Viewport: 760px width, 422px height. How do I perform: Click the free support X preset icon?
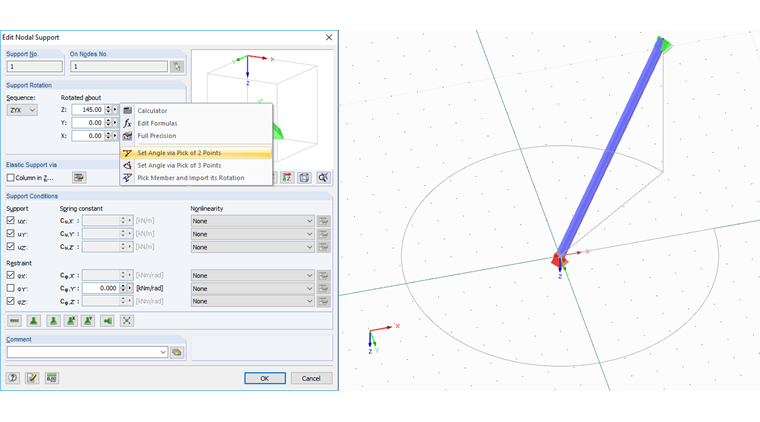127,321
